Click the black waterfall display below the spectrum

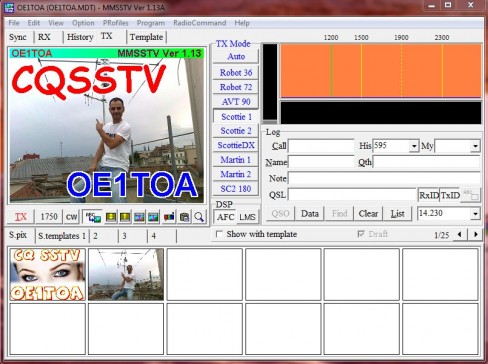[x=381, y=113]
